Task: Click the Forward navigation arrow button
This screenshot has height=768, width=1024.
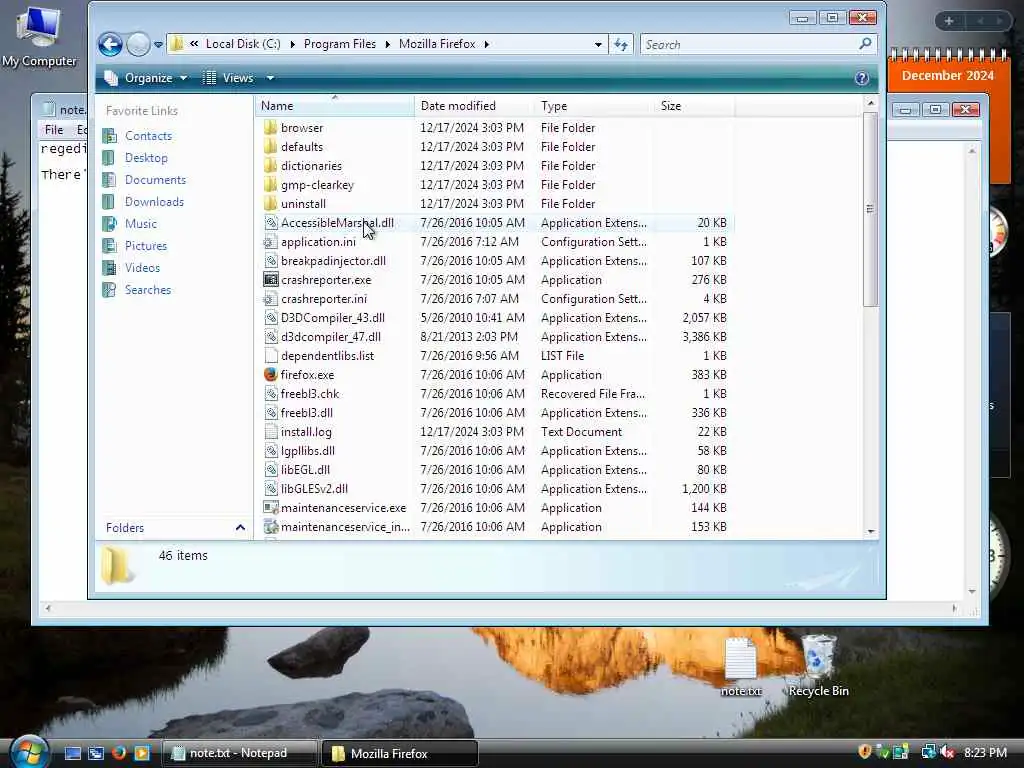Action: click(138, 44)
